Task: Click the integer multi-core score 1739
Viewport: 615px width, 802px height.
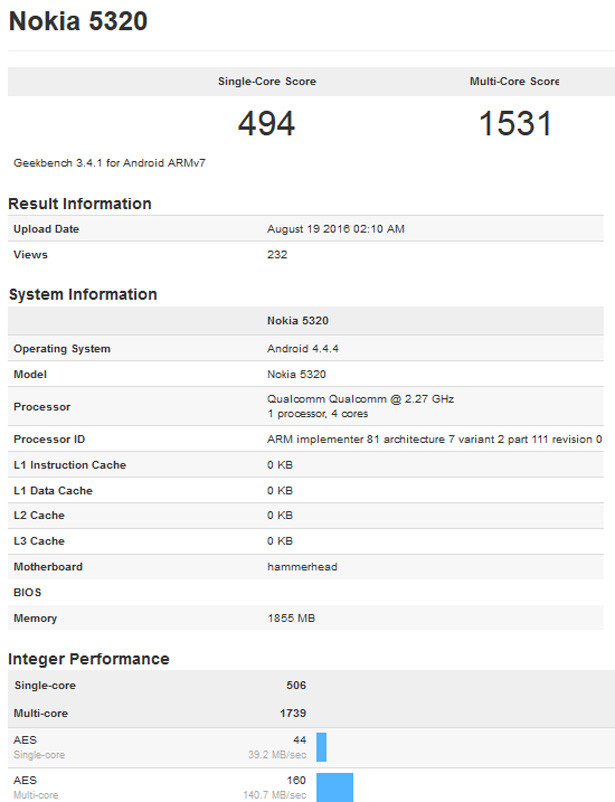Action: (293, 714)
